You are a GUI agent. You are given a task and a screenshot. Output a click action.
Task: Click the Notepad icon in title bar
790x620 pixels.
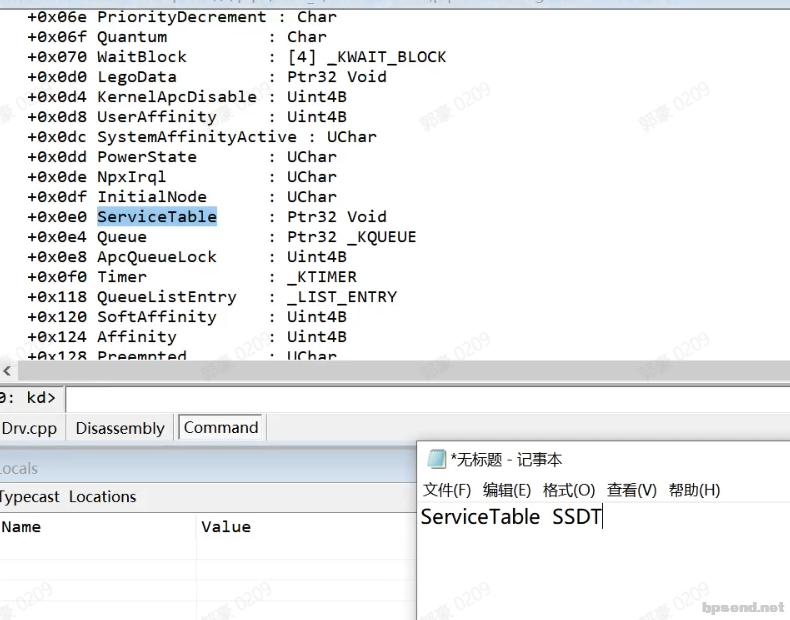click(436, 459)
